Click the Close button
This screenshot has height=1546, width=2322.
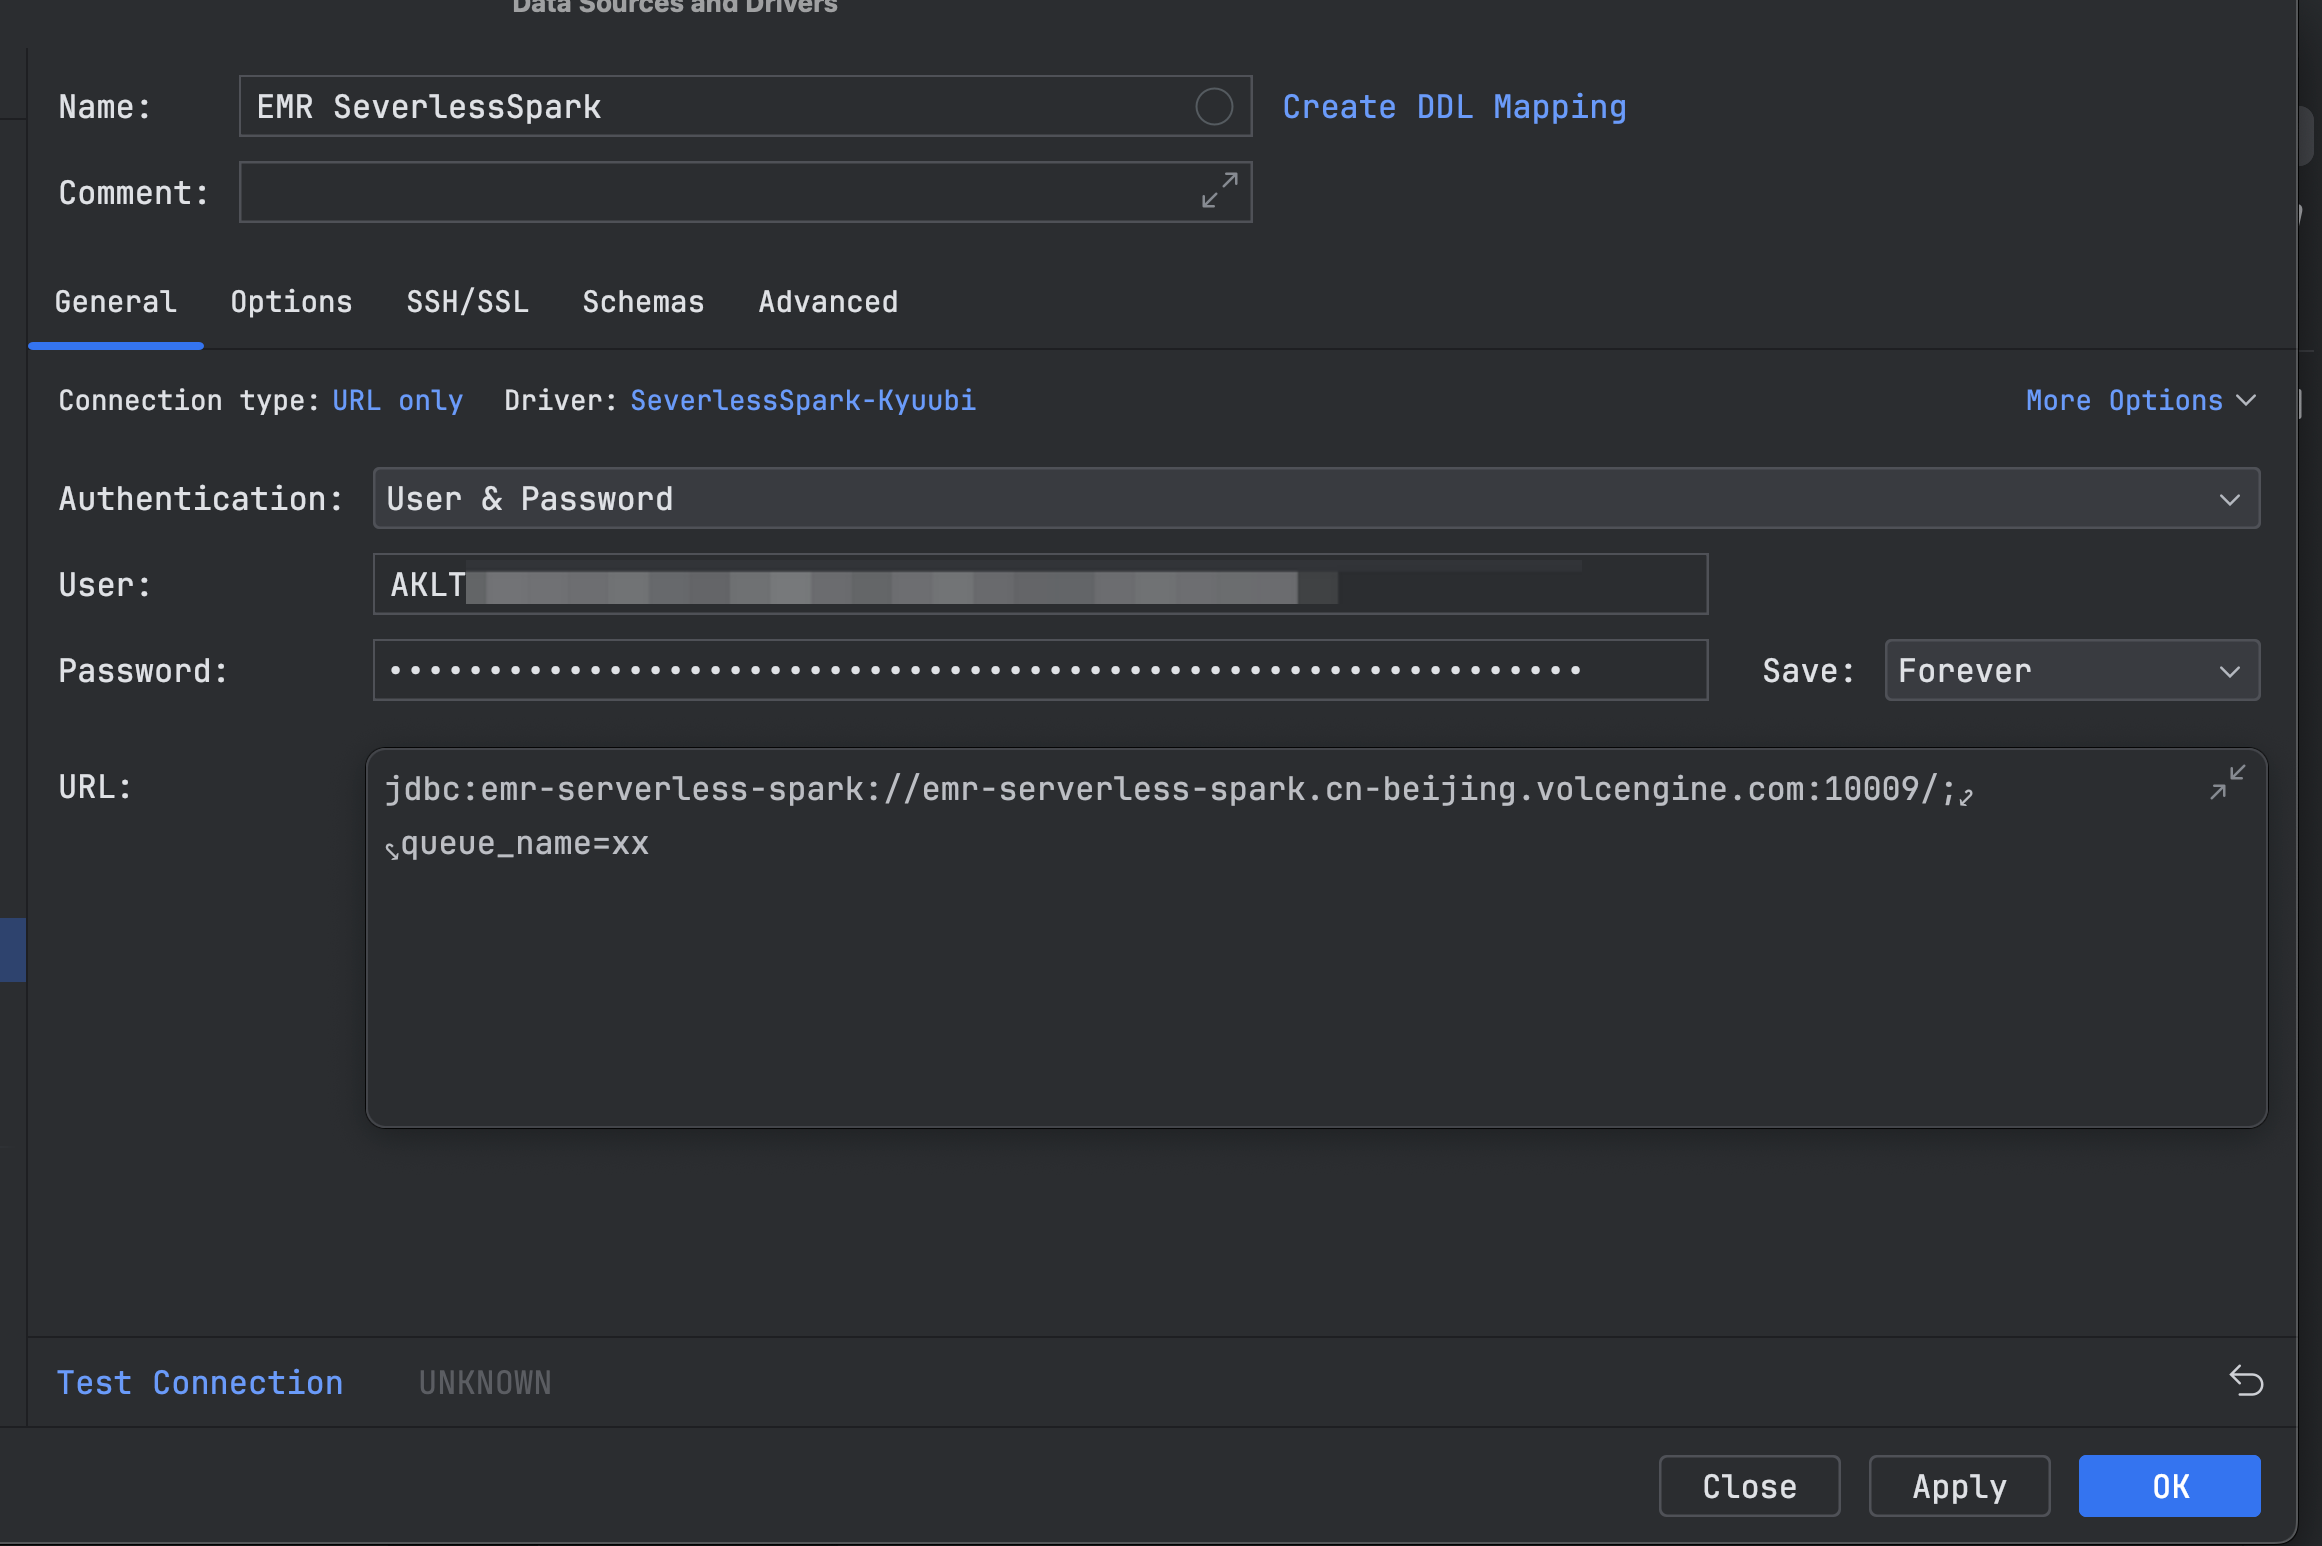(x=1749, y=1486)
